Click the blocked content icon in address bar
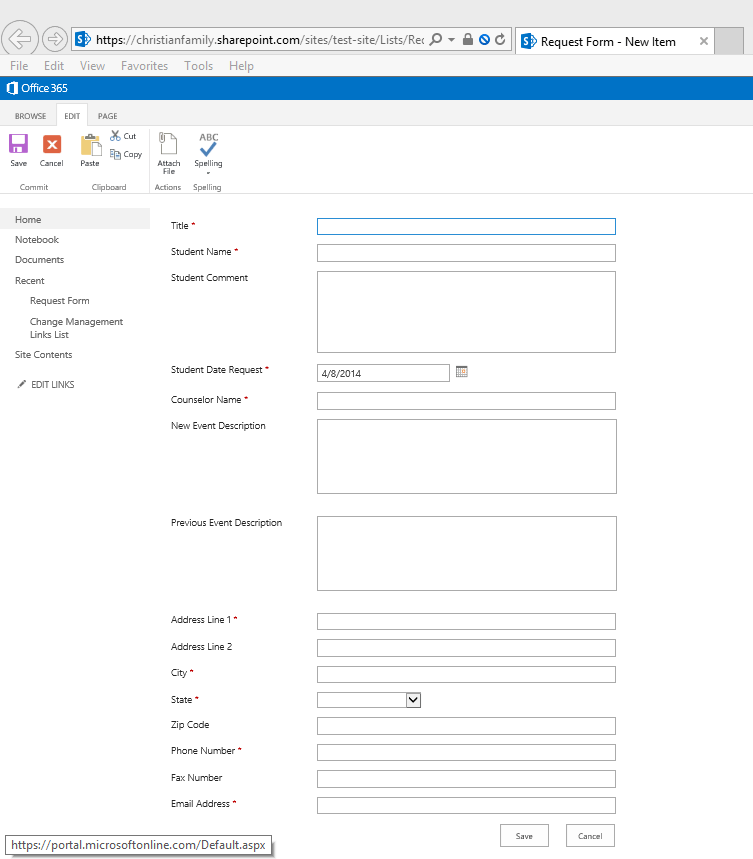The width and height of the screenshot is (753, 859). pyautogui.click(x=484, y=39)
